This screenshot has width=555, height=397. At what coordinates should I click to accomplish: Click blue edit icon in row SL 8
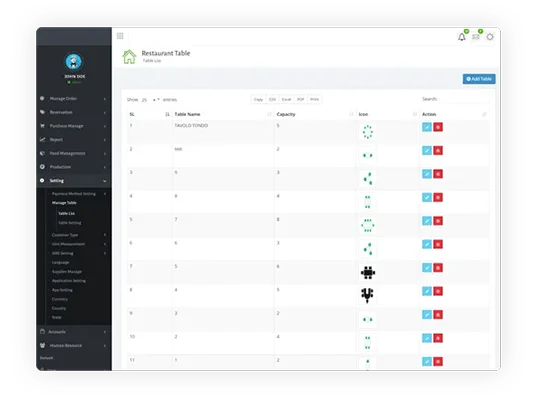[427, 291]
